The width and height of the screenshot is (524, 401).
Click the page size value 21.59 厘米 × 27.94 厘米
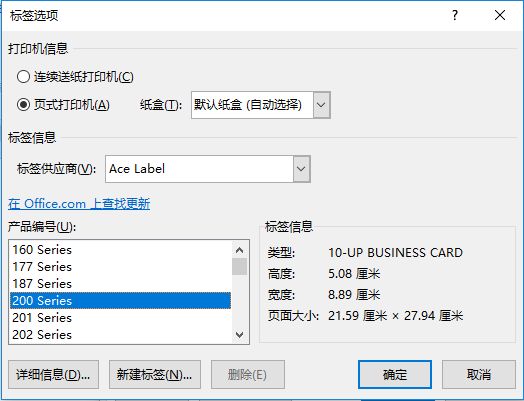pos(395,315)
